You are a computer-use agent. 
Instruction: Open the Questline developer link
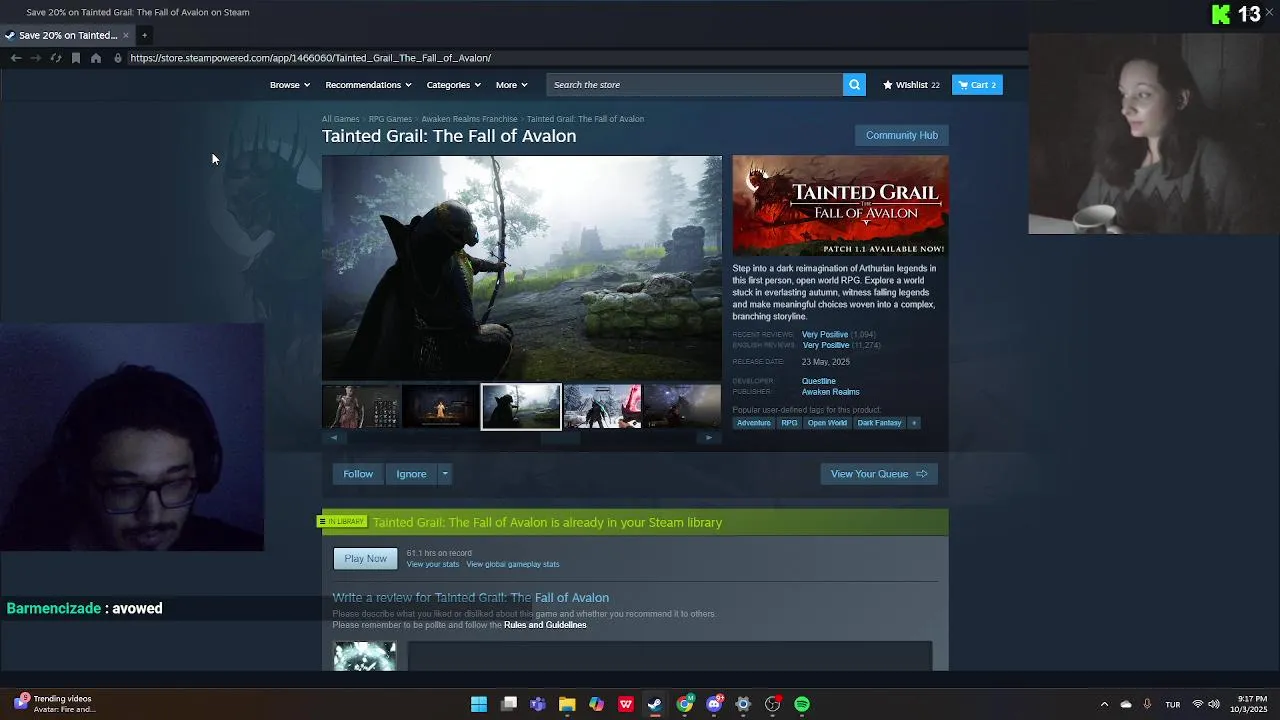(818, 381)
